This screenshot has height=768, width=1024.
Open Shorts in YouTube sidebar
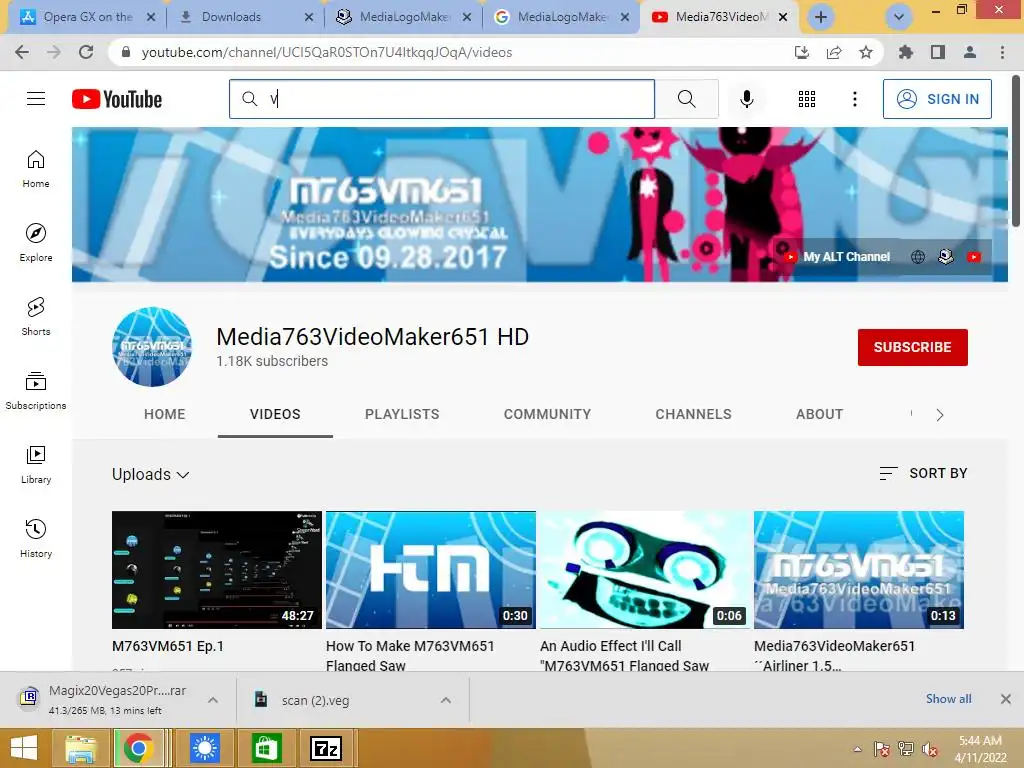(36, 317)
